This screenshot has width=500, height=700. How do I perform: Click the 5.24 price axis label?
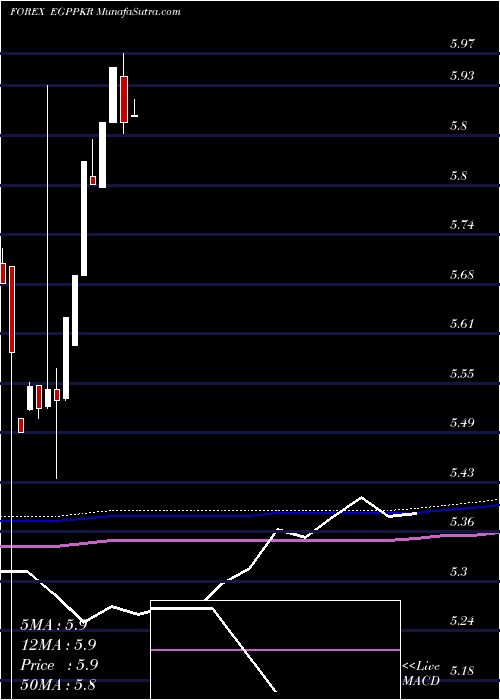(463, 621)
